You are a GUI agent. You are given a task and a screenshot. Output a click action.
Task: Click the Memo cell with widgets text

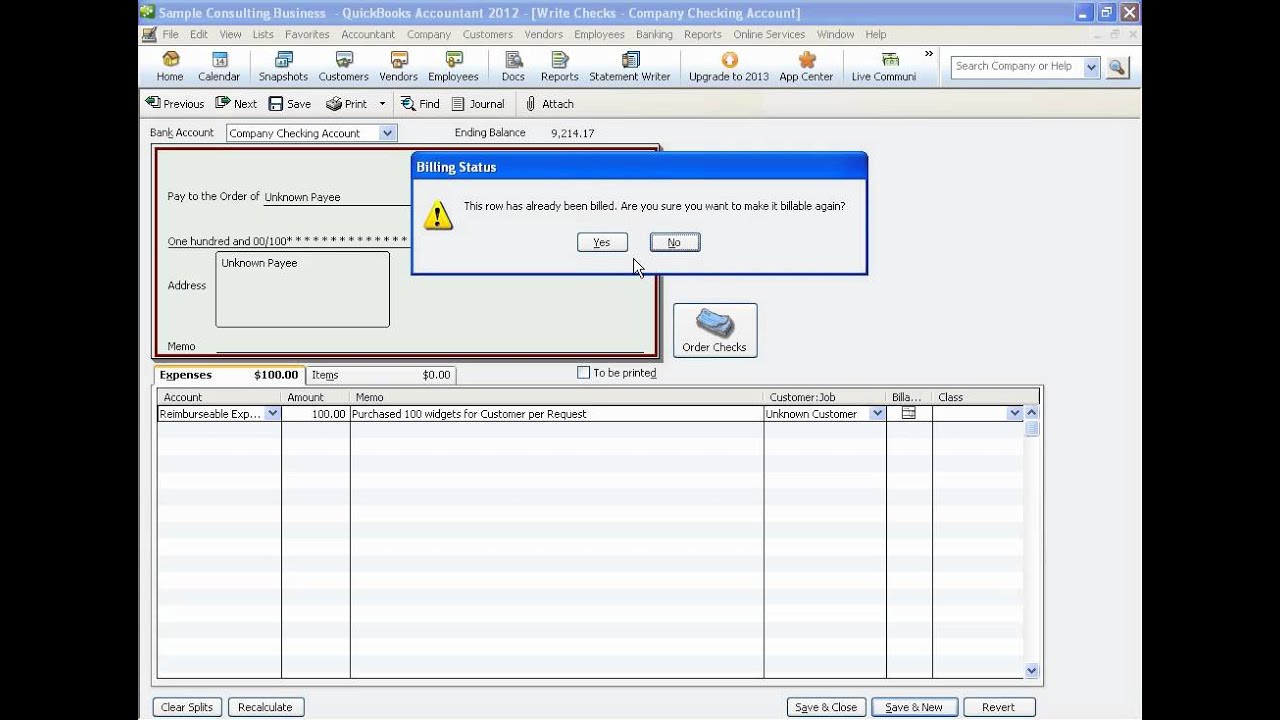557,413
